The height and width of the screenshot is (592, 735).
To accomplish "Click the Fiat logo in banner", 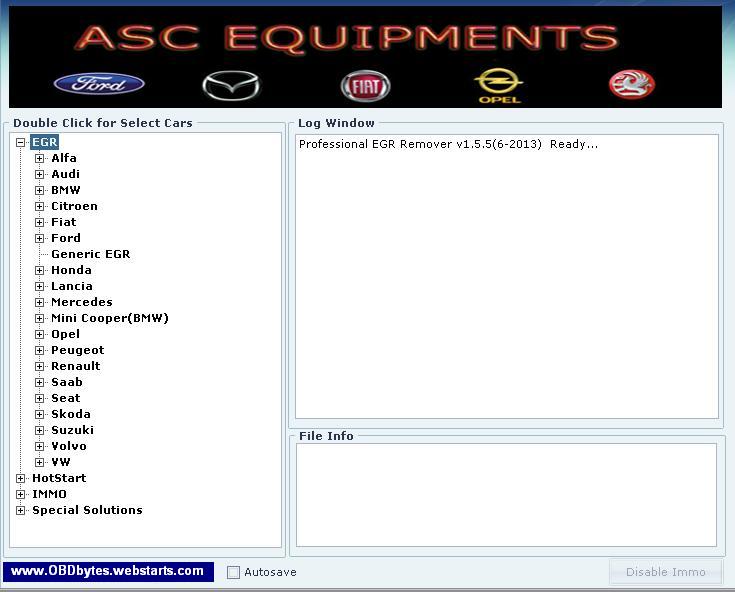I will point(365,86).
